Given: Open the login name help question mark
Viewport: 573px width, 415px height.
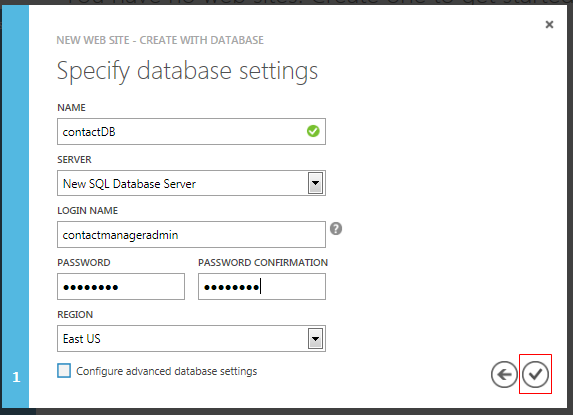Looking at the screenshot, I should click(x=336, y=229).
